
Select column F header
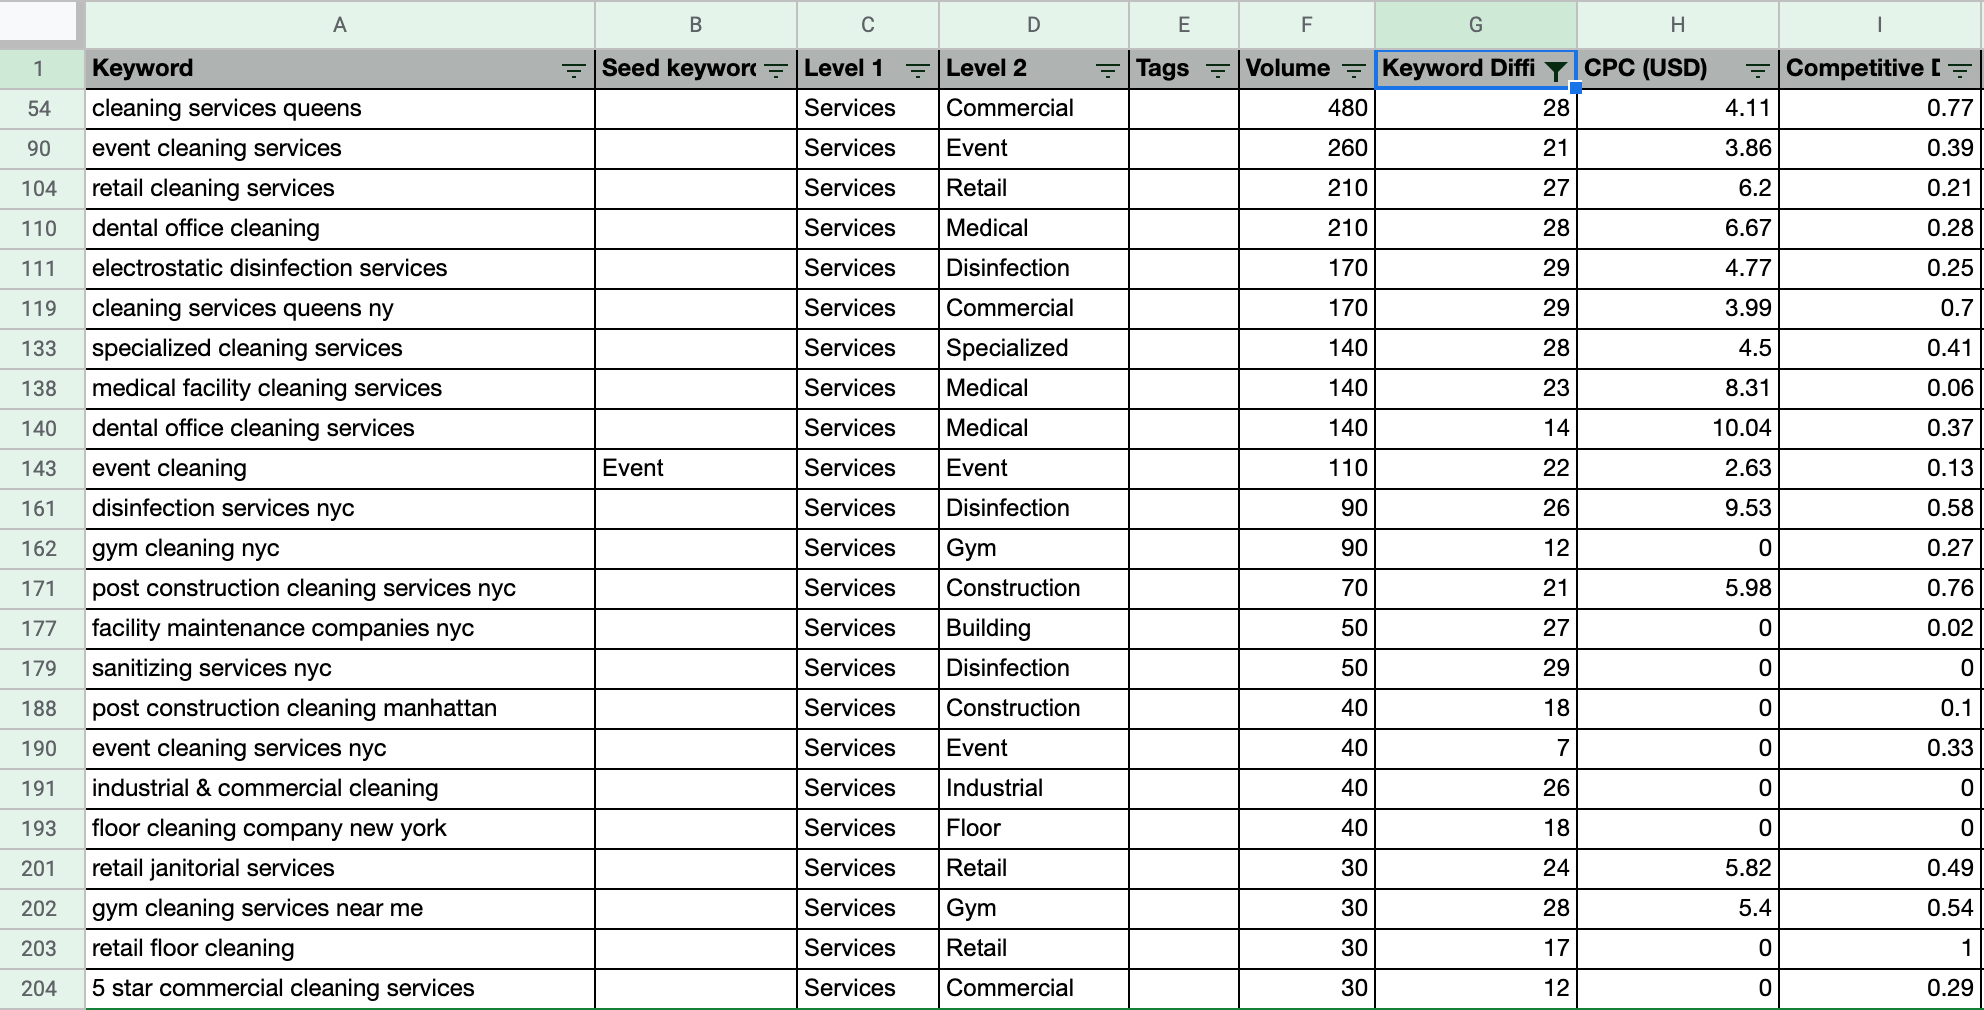1307,25
